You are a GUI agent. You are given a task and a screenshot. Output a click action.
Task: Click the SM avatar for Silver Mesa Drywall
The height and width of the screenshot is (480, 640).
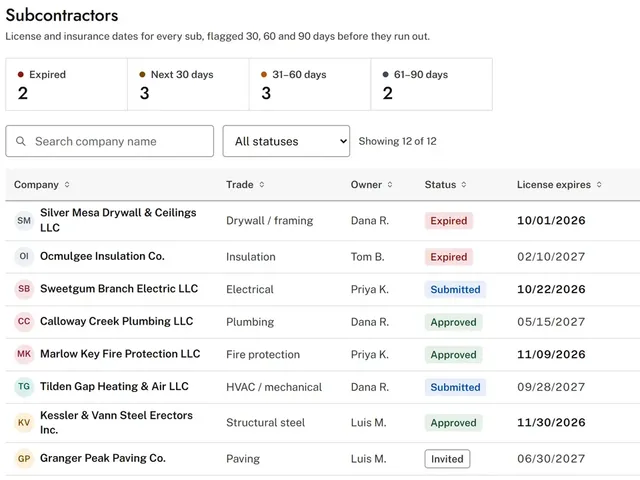pyautogui.click(x=24, y=220)
